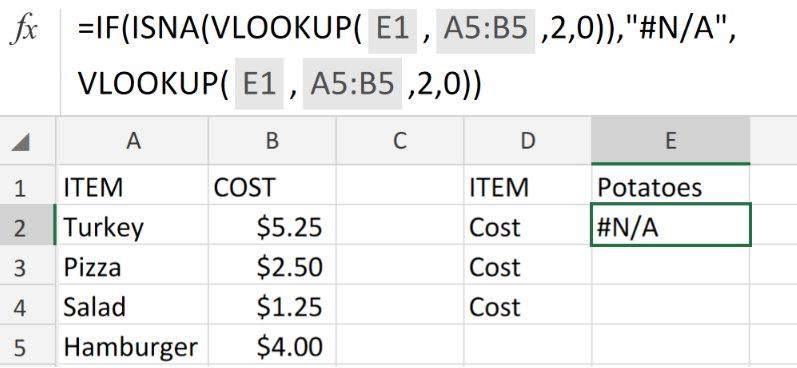Select the Potatoes cell
The image size is (797, 368).
coord(670,187)
